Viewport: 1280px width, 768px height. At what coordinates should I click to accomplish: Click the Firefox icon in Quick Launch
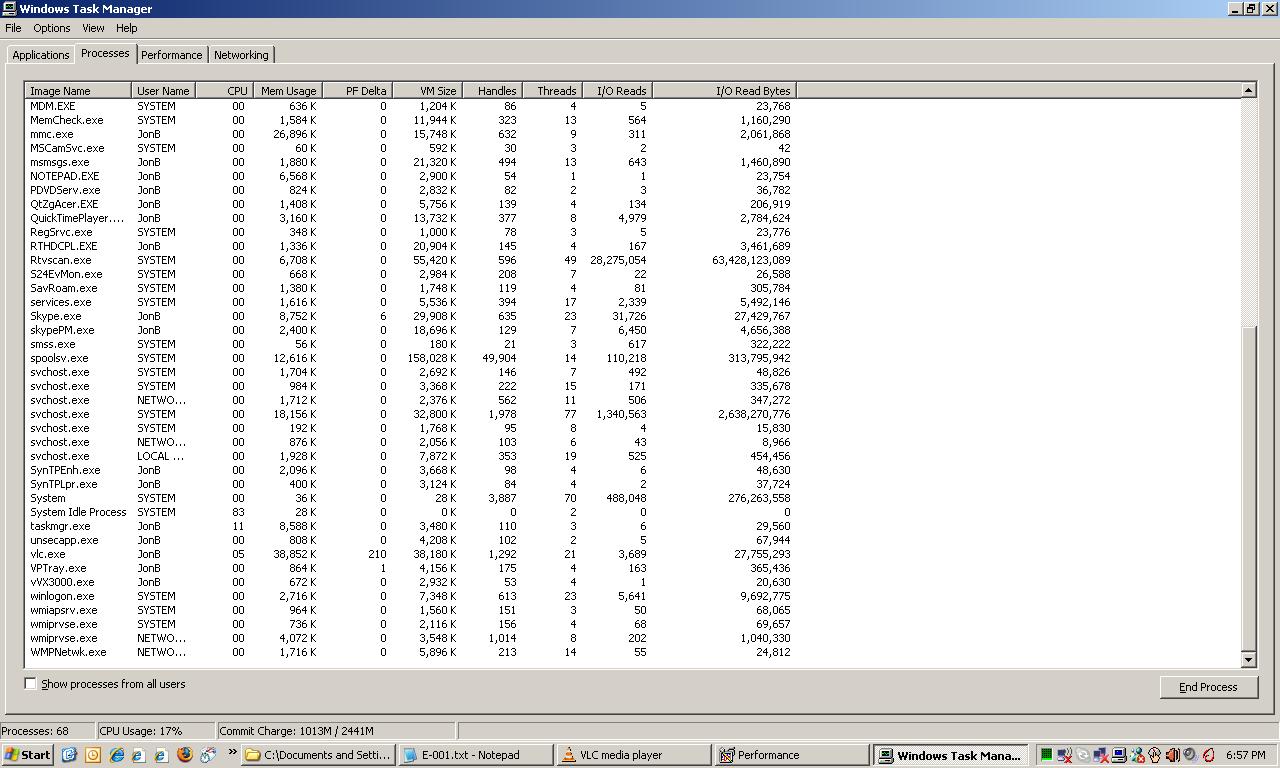point(184,755)
